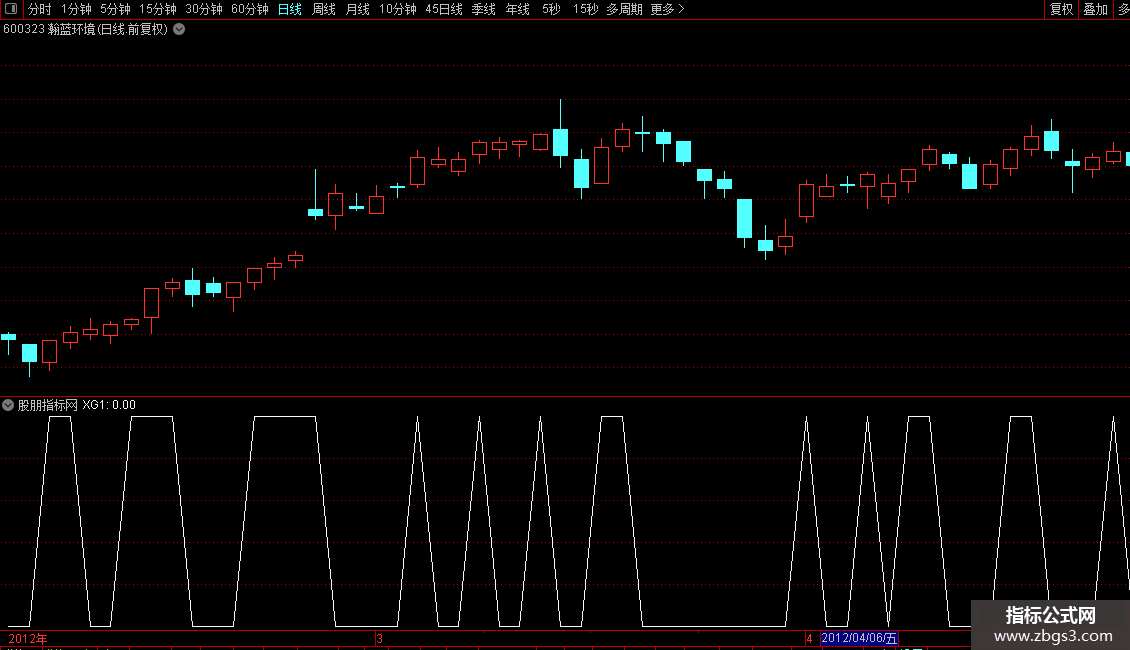Click the panel layout icon at top-left
The width and height of the screenshot is (1130, 650).
tap(11, 9)
